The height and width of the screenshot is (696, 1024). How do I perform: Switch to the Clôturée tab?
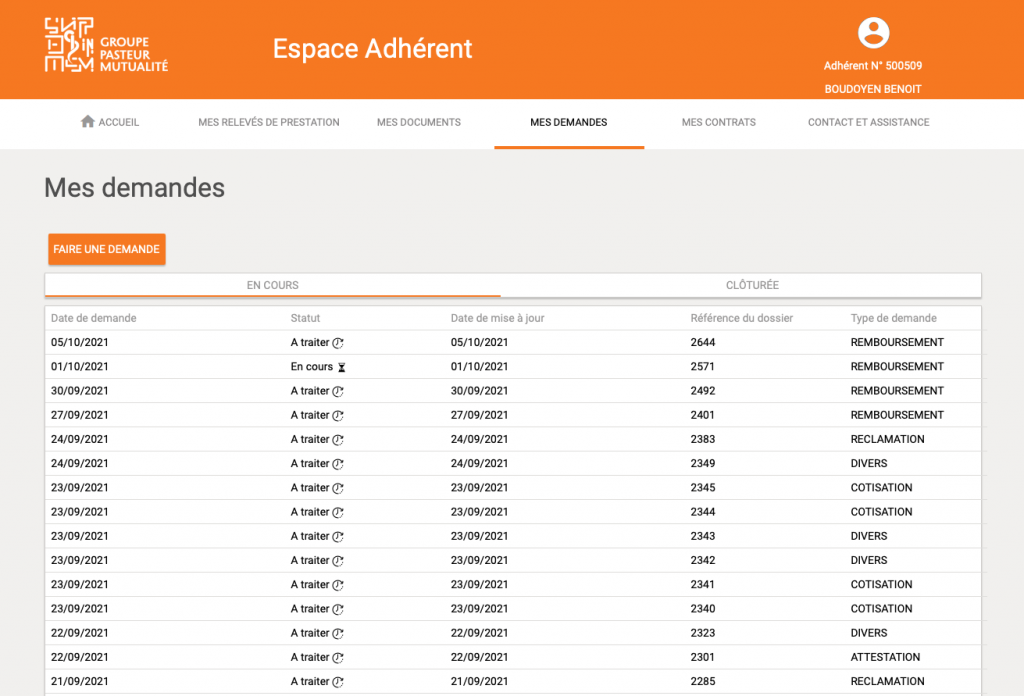pos(752,285)
